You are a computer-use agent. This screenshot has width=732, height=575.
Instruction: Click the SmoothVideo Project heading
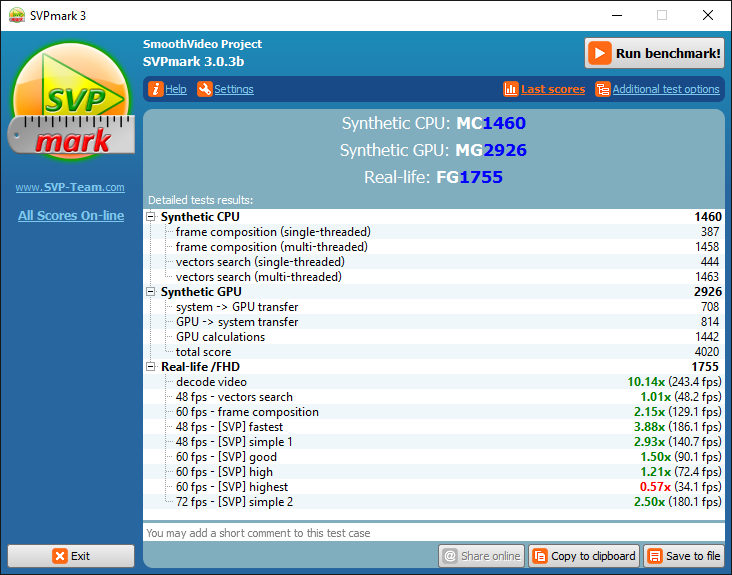[x=203, y=44]
